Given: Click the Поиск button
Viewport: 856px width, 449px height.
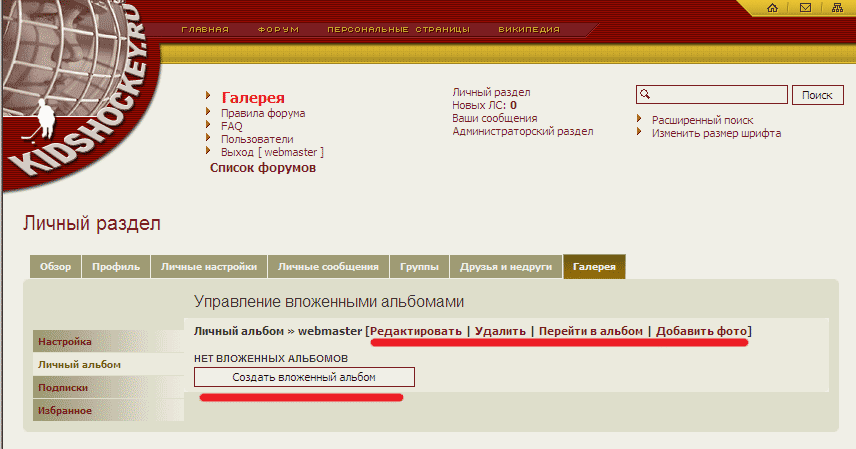Looking at the screenshot, I should 817,95.
